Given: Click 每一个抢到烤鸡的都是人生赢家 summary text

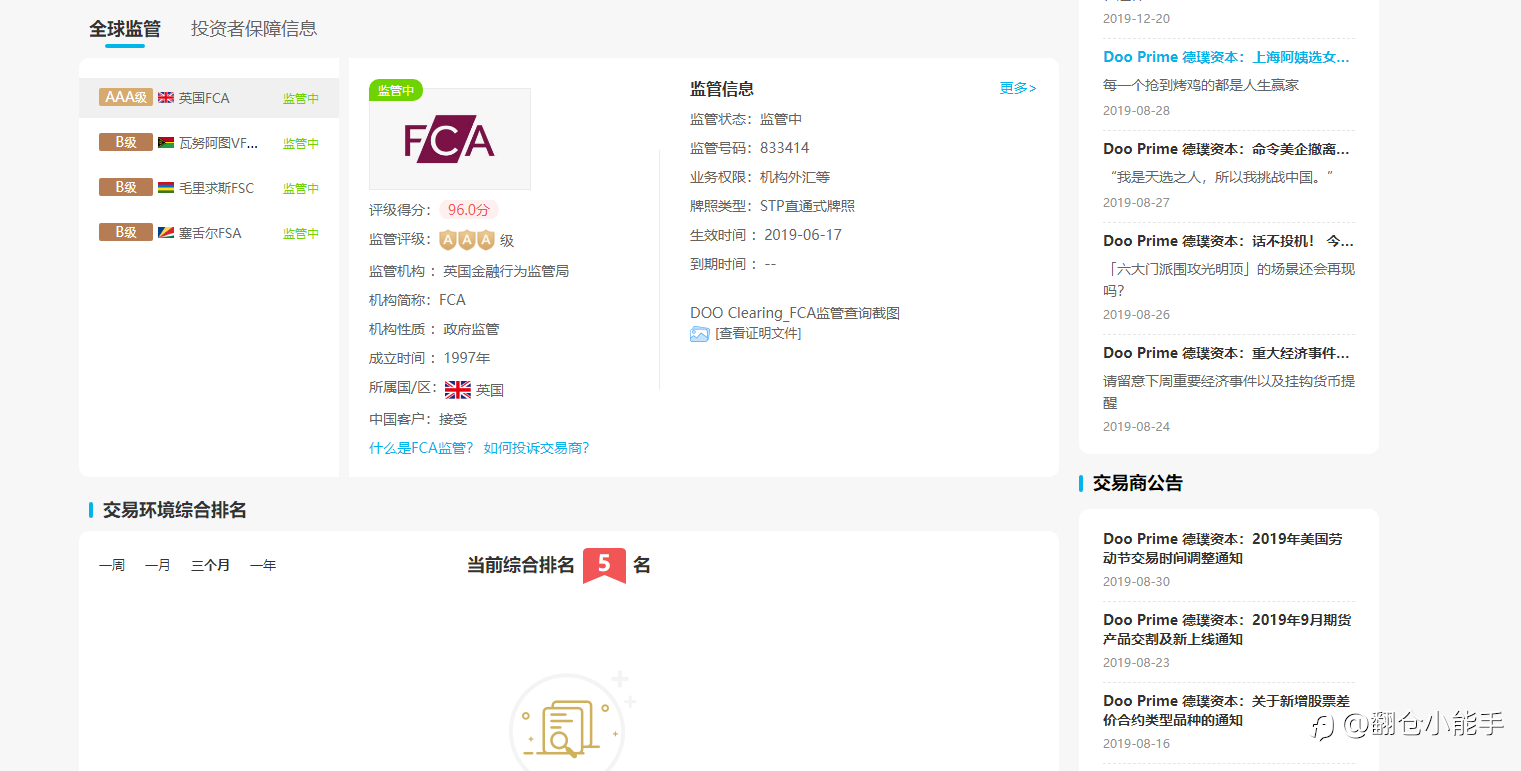Looking at the screenshot, I should click(x=1201, y=85).
